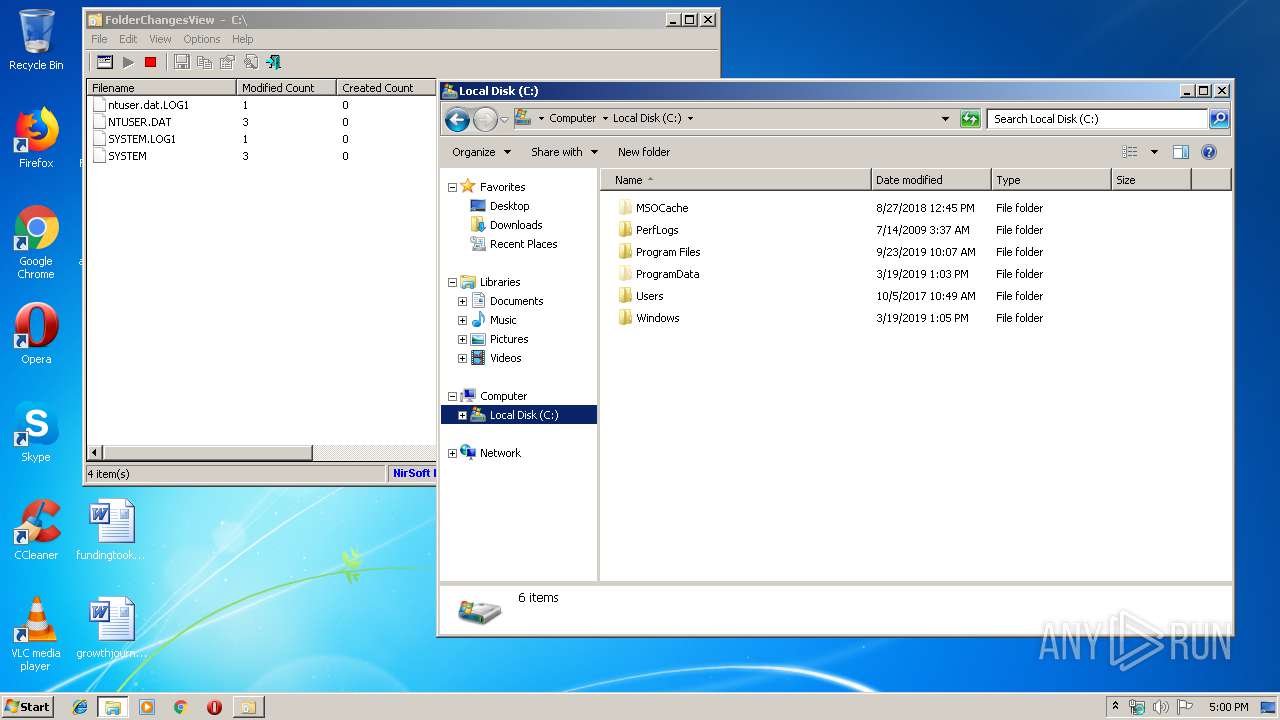Sort by Created Count column in FolderChangesView
1280x720 pixels.
pyautogui.click(x=386, y=88)
